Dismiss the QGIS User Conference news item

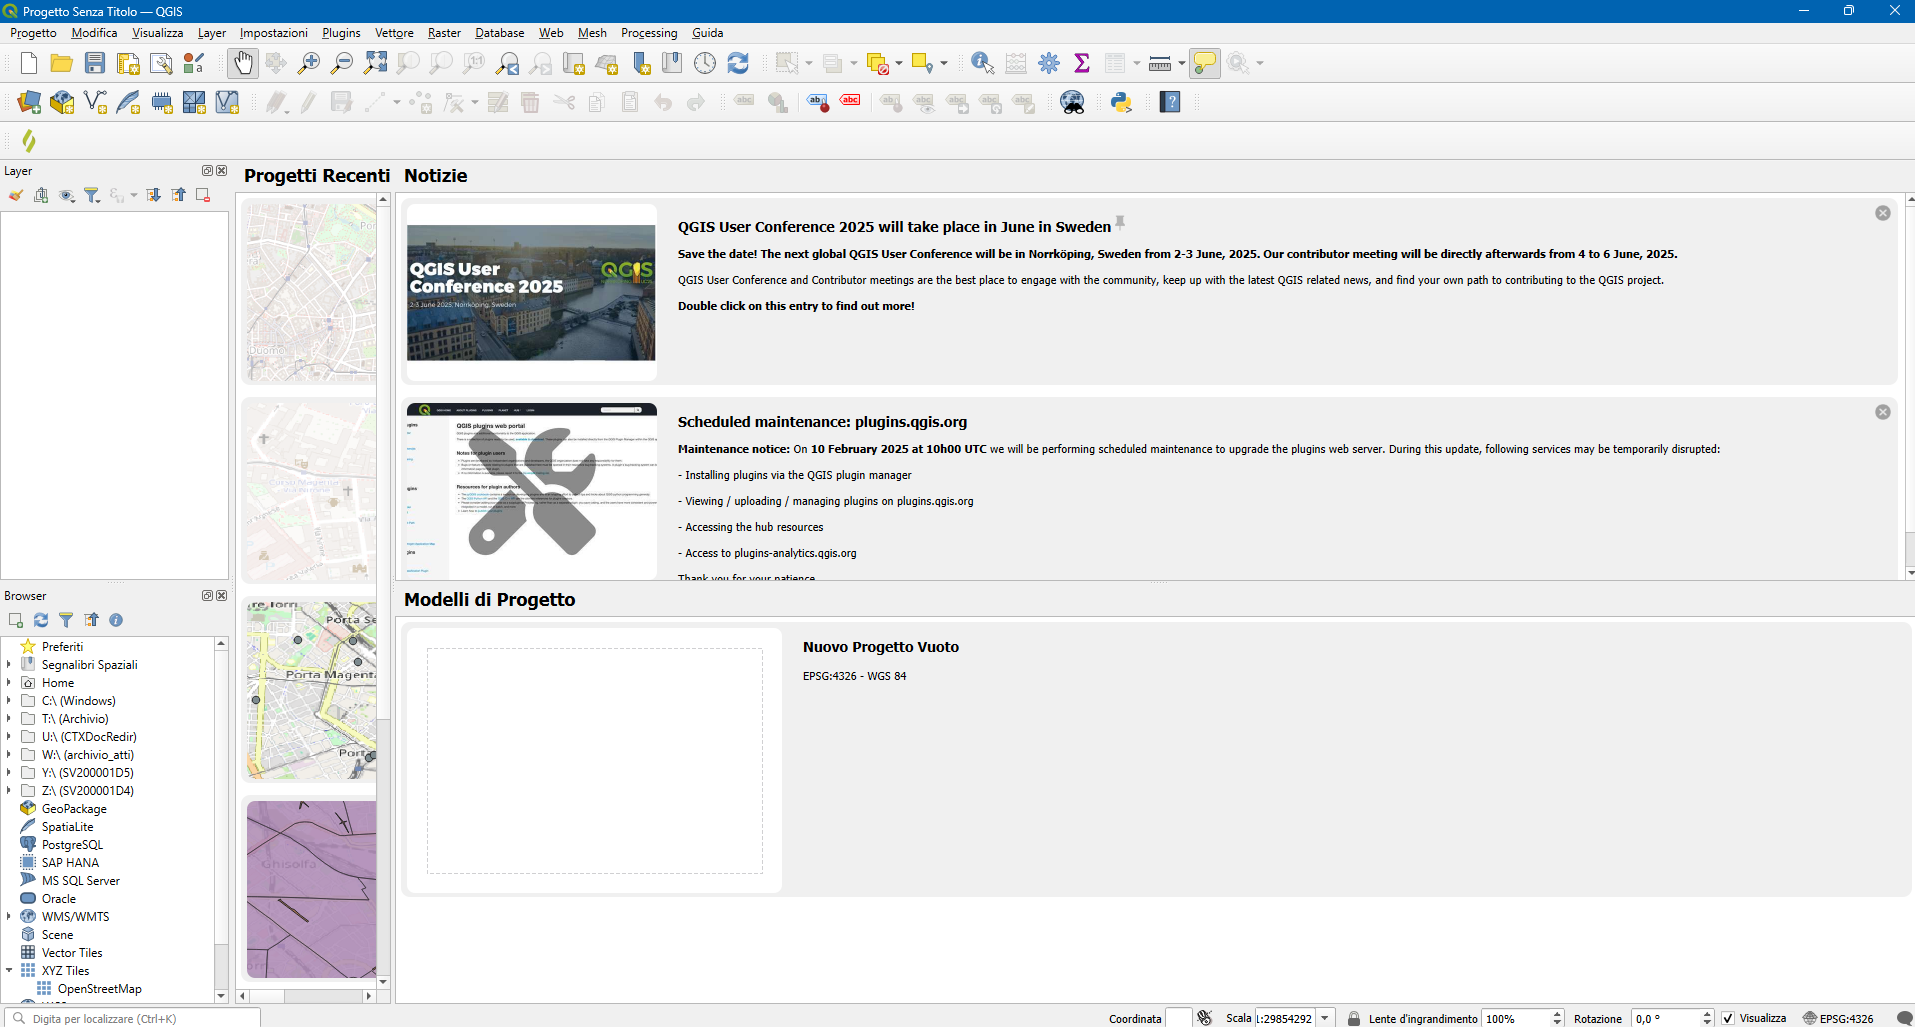pyautogui.click(x=1882, y=213)
